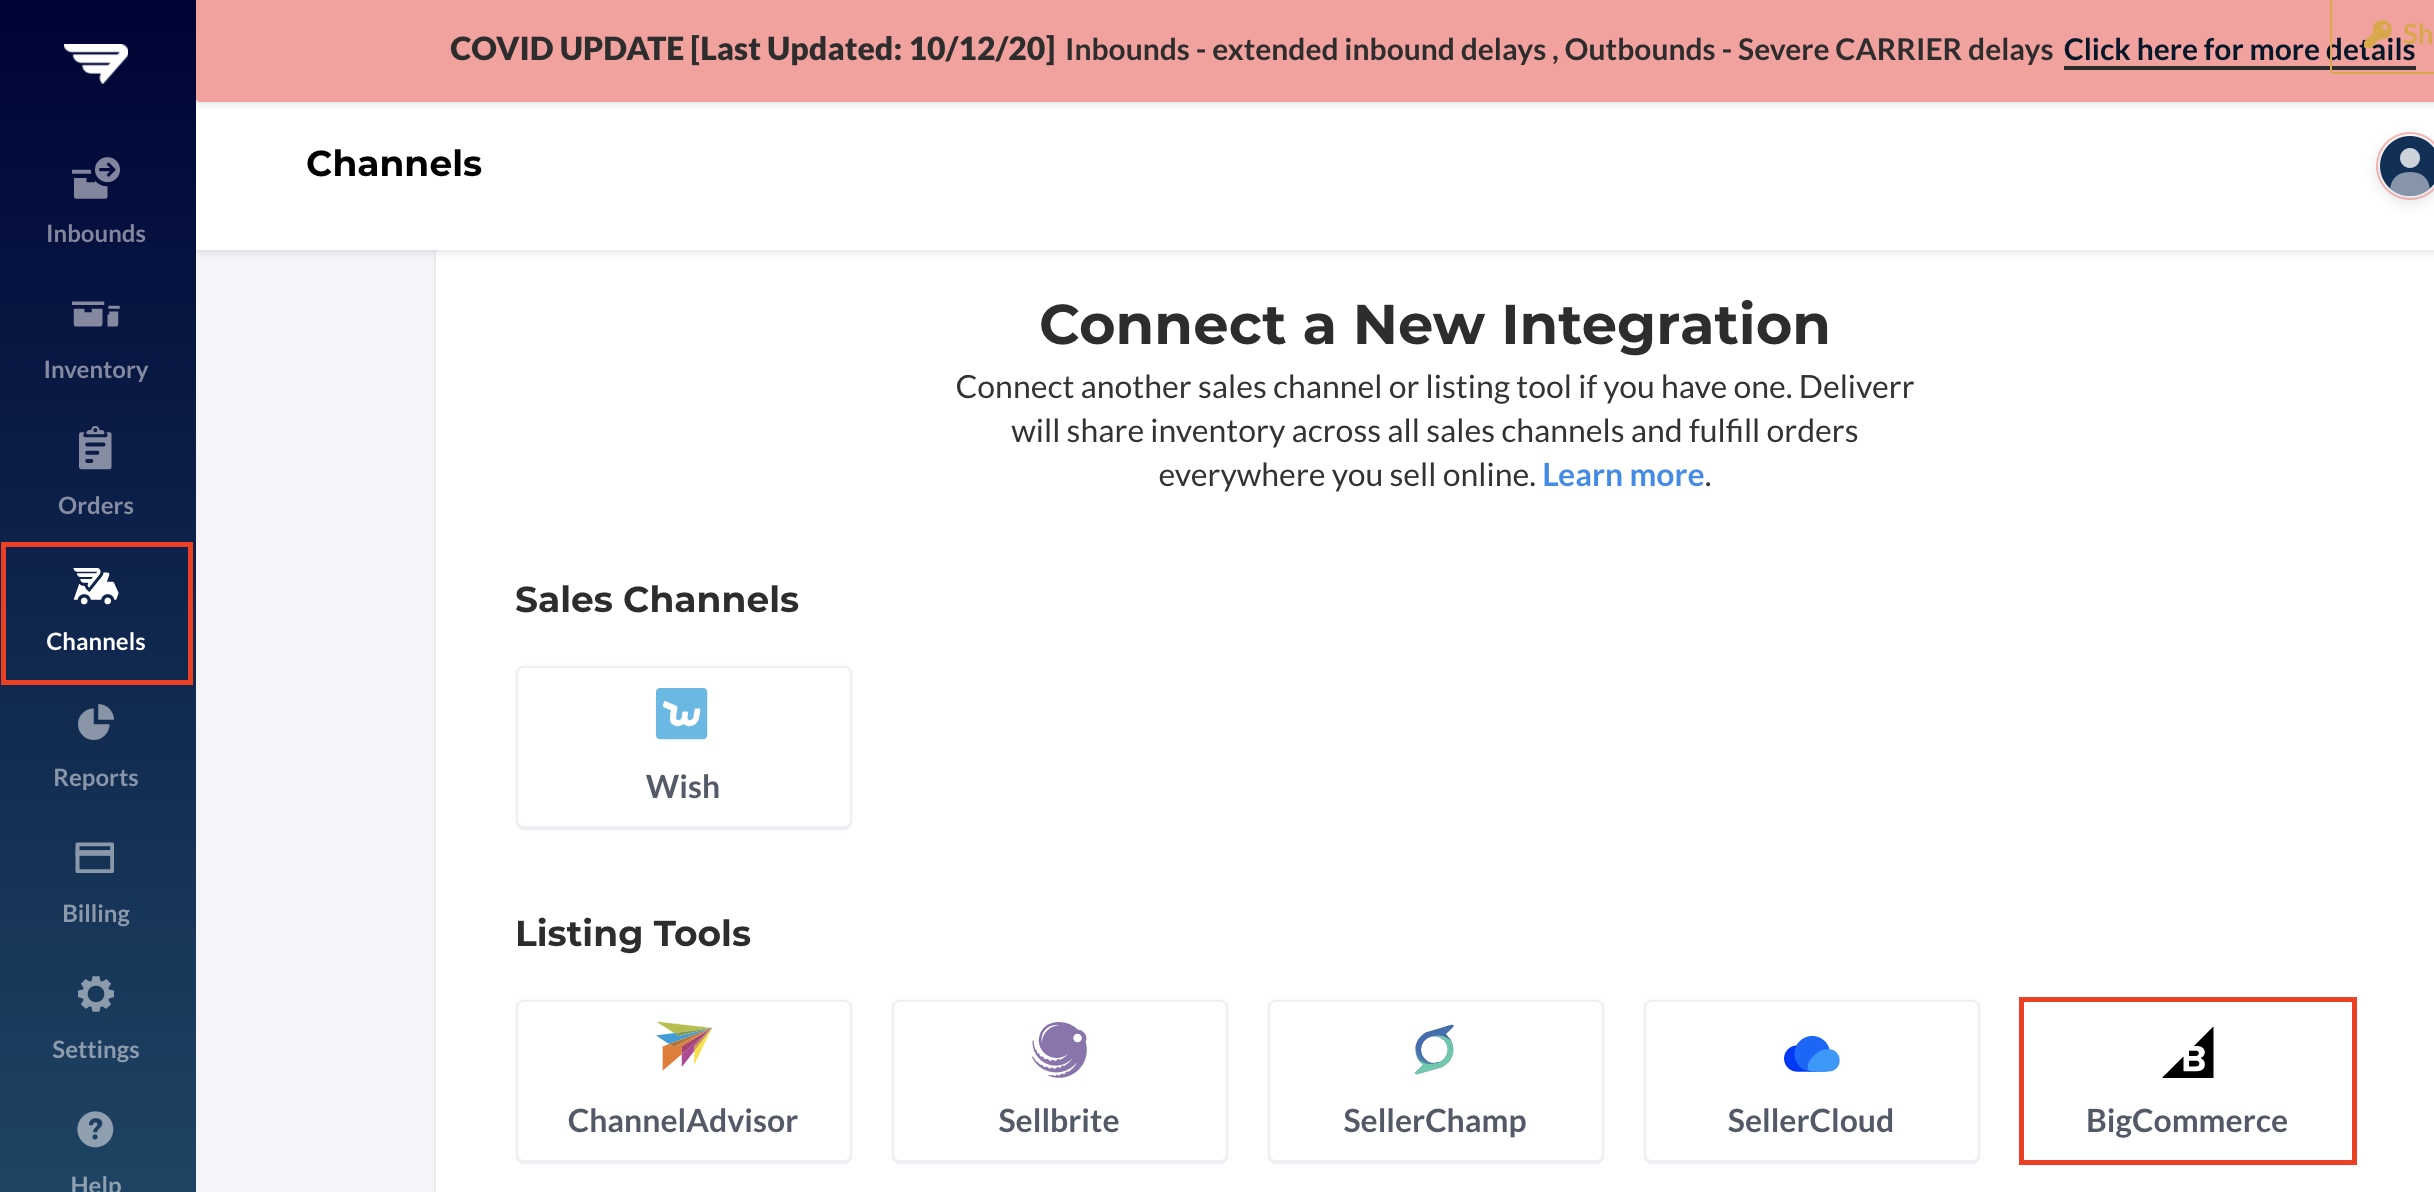
Task: Go to Reports menu label
Action: click(96, 777)
